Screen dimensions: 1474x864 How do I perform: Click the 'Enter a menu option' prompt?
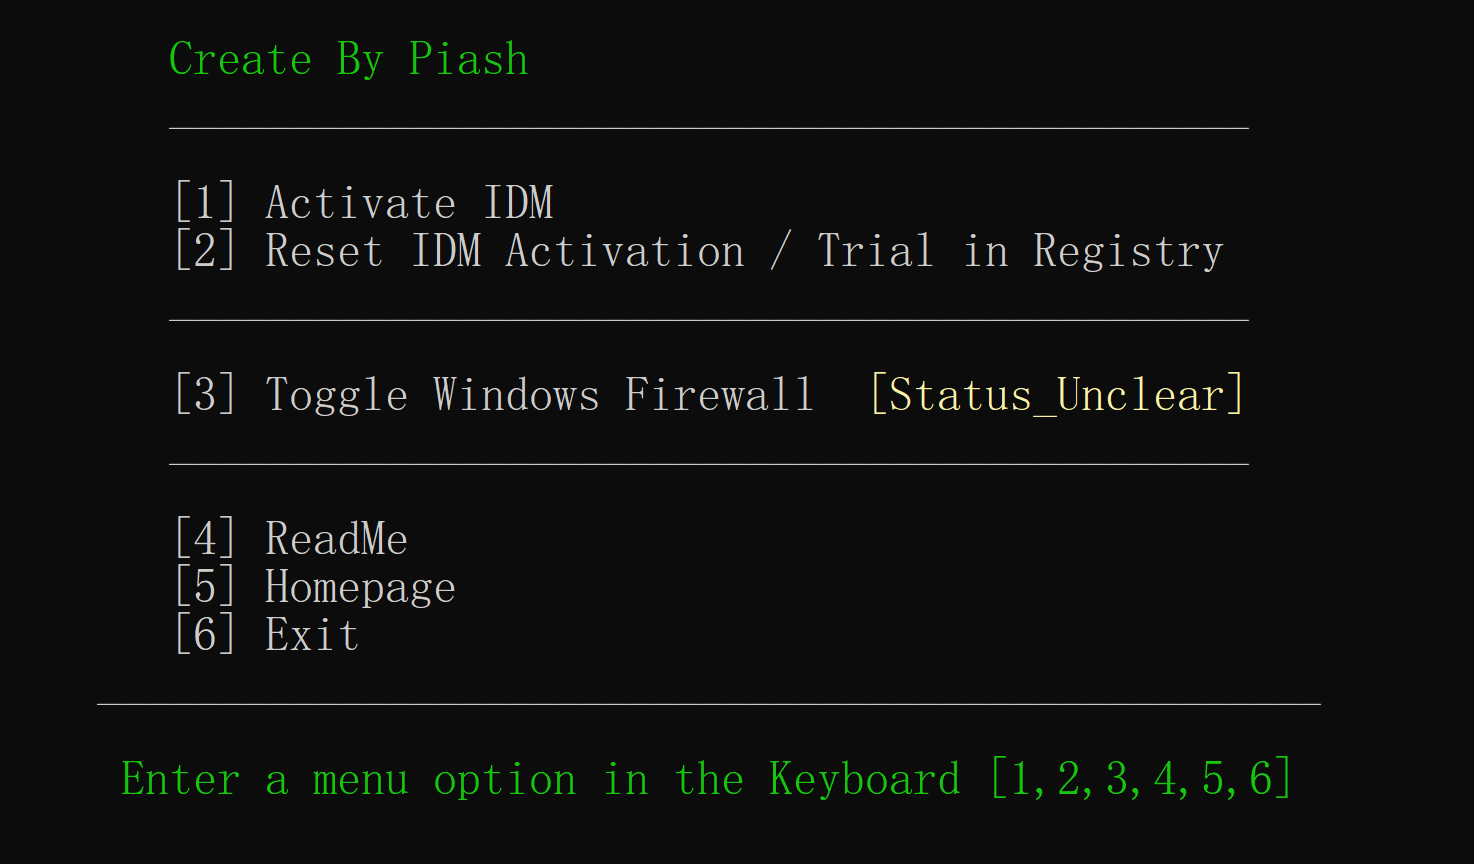[540, 779]
